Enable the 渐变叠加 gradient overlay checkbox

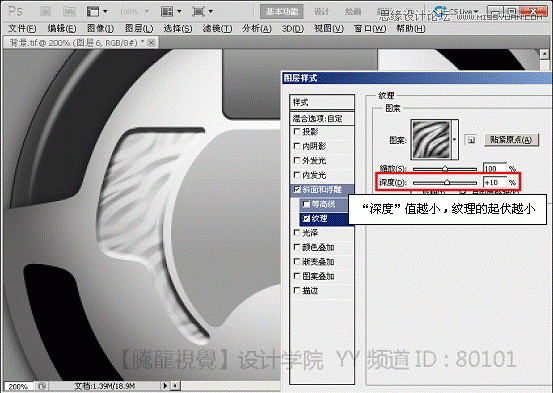click(297, 261)
